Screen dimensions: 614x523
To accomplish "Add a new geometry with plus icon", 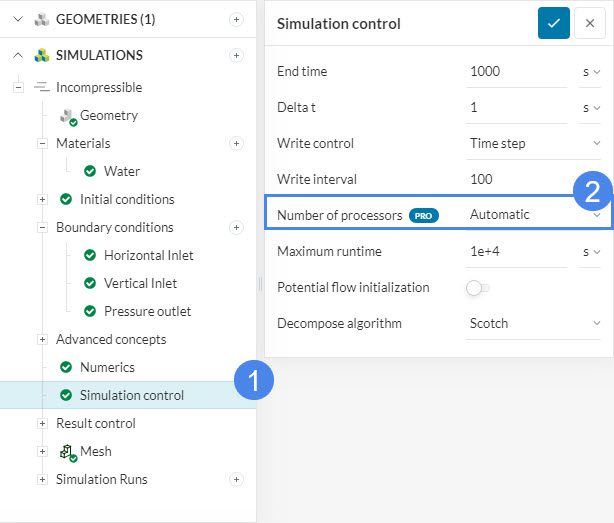I will pyautogui.click(x=236, y=19).
